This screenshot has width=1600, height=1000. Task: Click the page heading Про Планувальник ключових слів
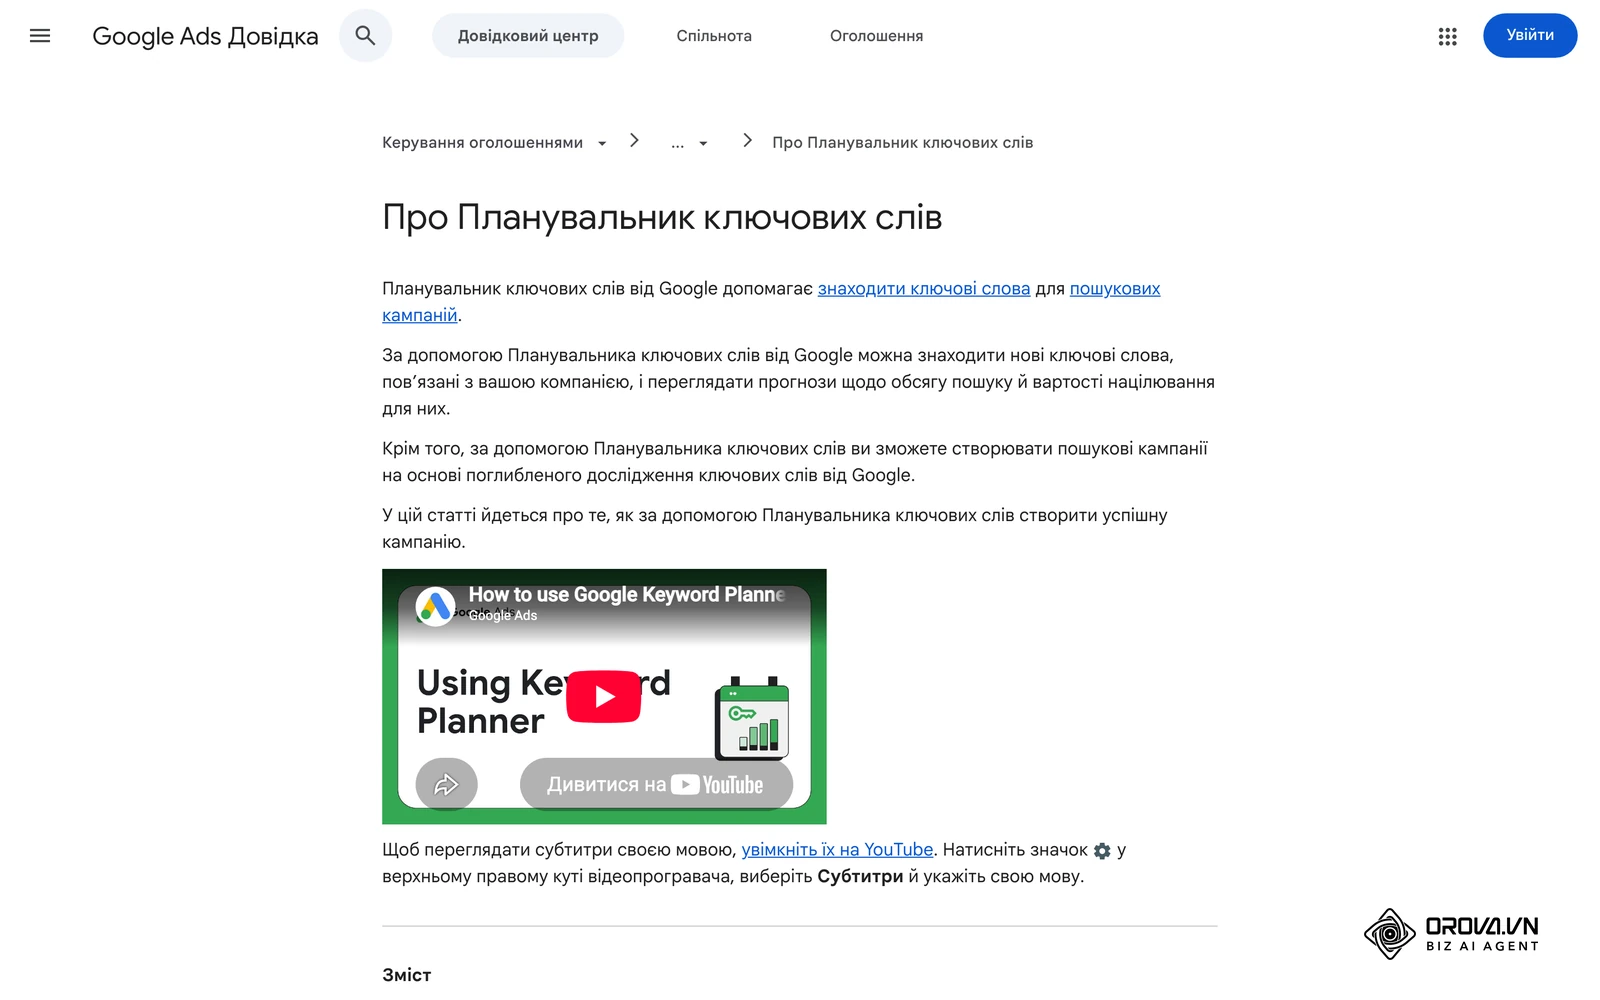tap(662, 218)
